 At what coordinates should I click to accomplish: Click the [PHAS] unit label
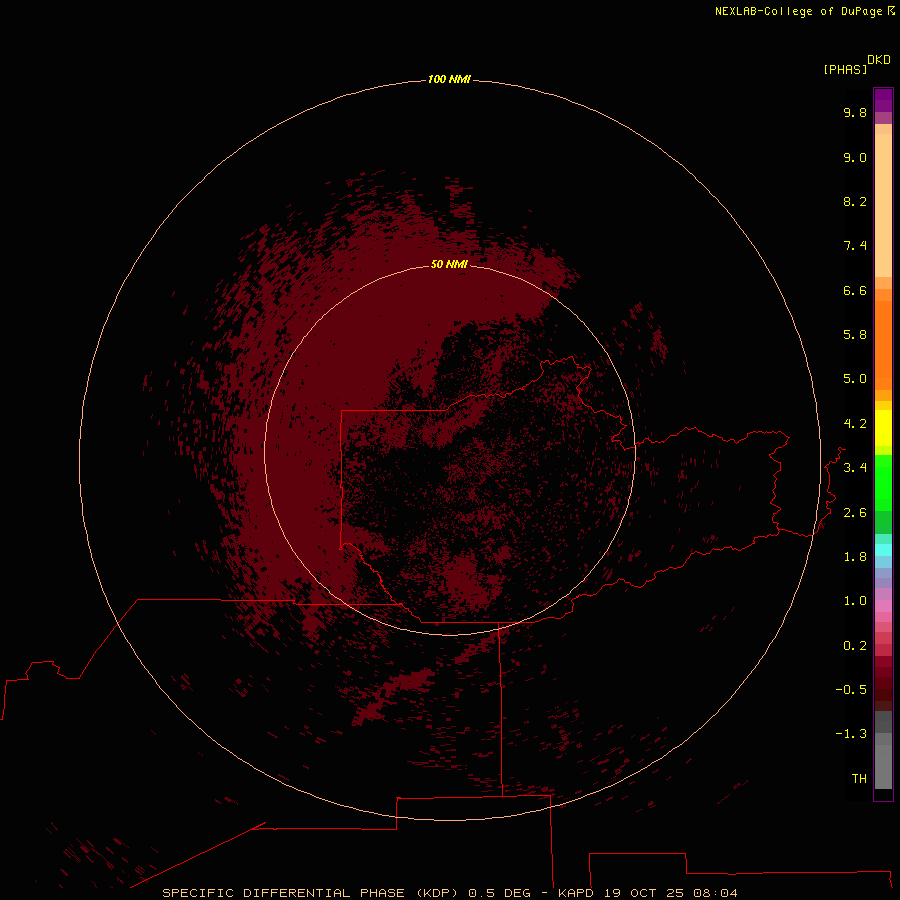coord(845,69)
